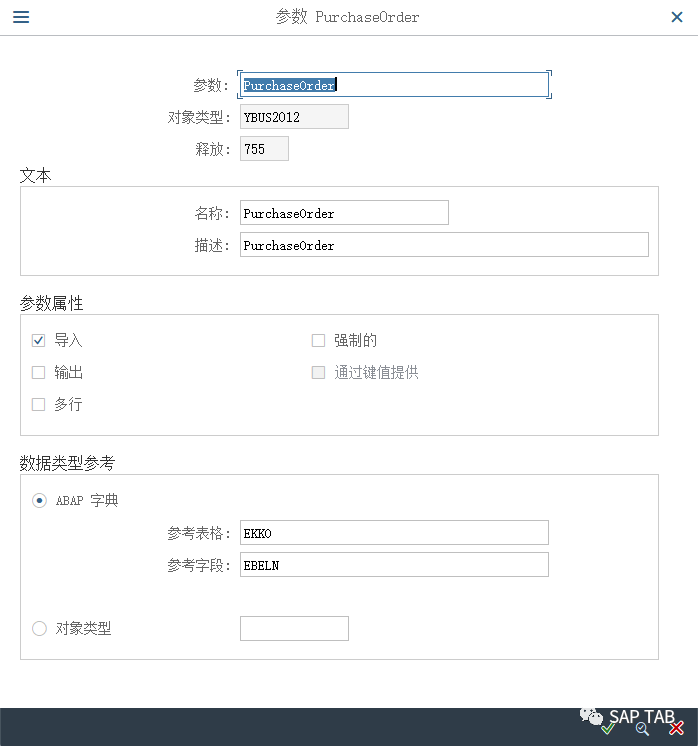Select the 释放 label
Image resolution: width=698 pixels, height=746 pixels.
pyautogui.click(x=213, y=149)
